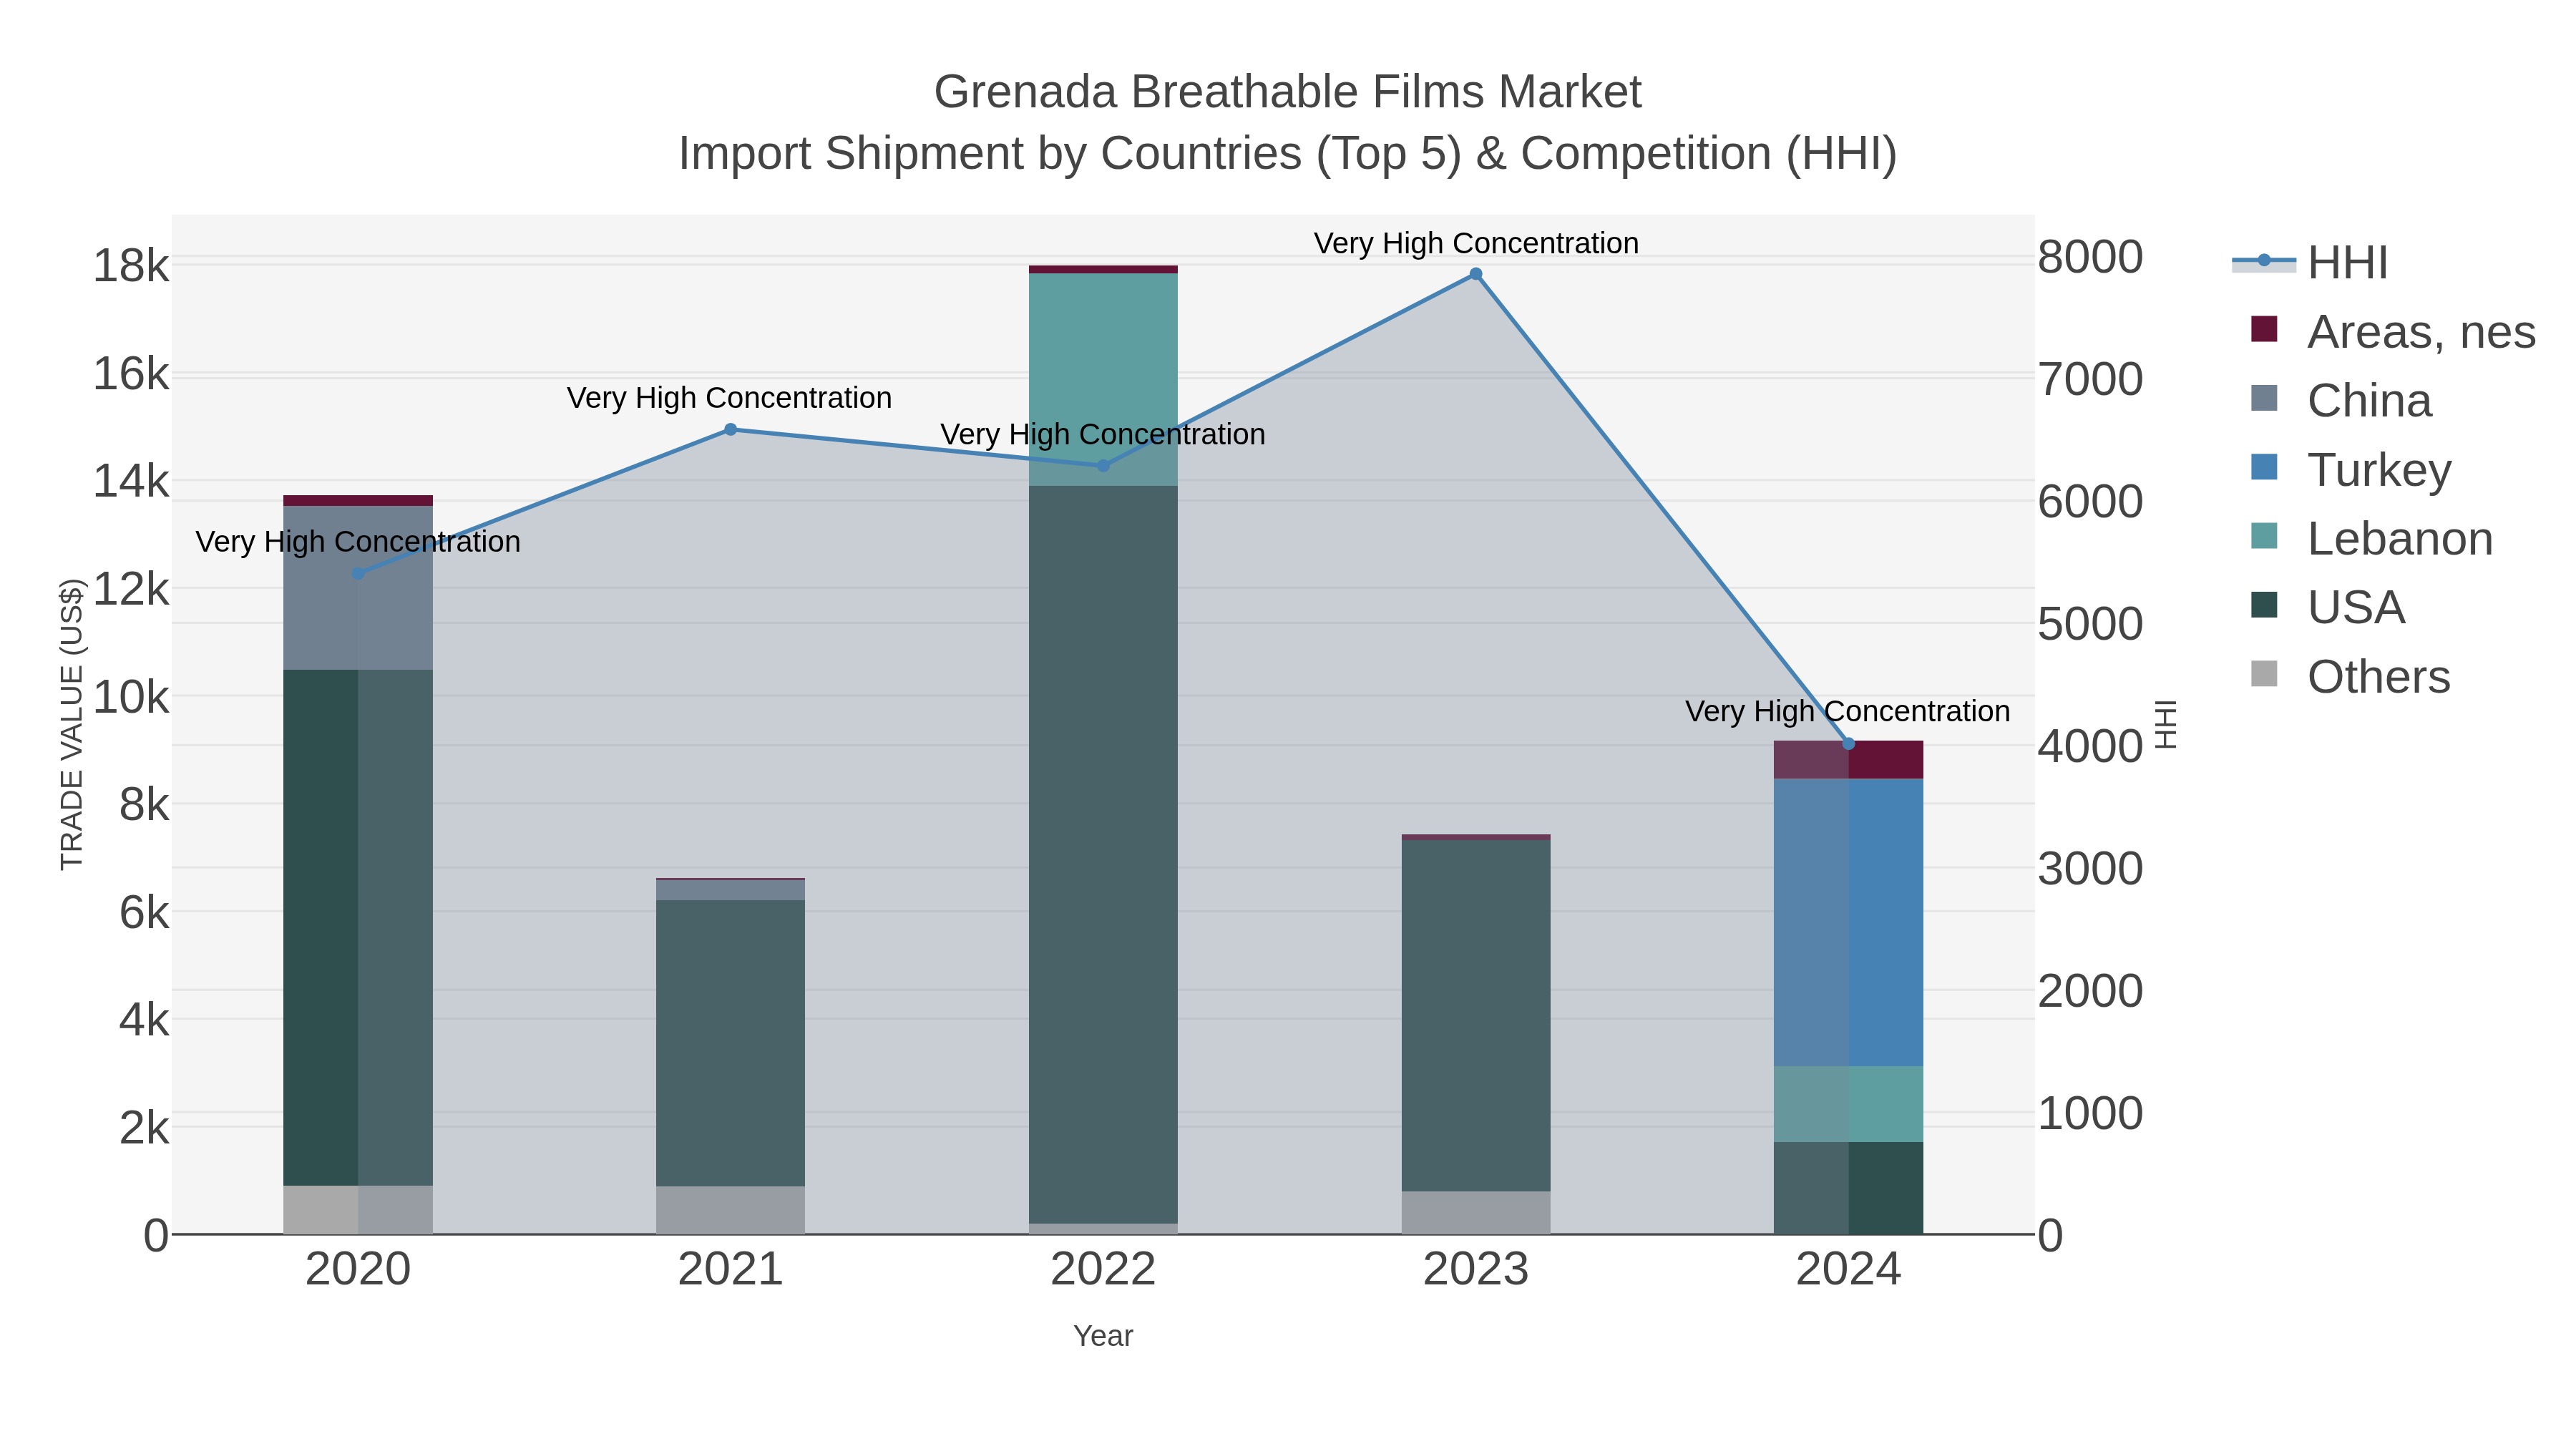Click Very High Concentration label above 2023
This screenshot has height=1449, width=2576.
[1476, 243]
